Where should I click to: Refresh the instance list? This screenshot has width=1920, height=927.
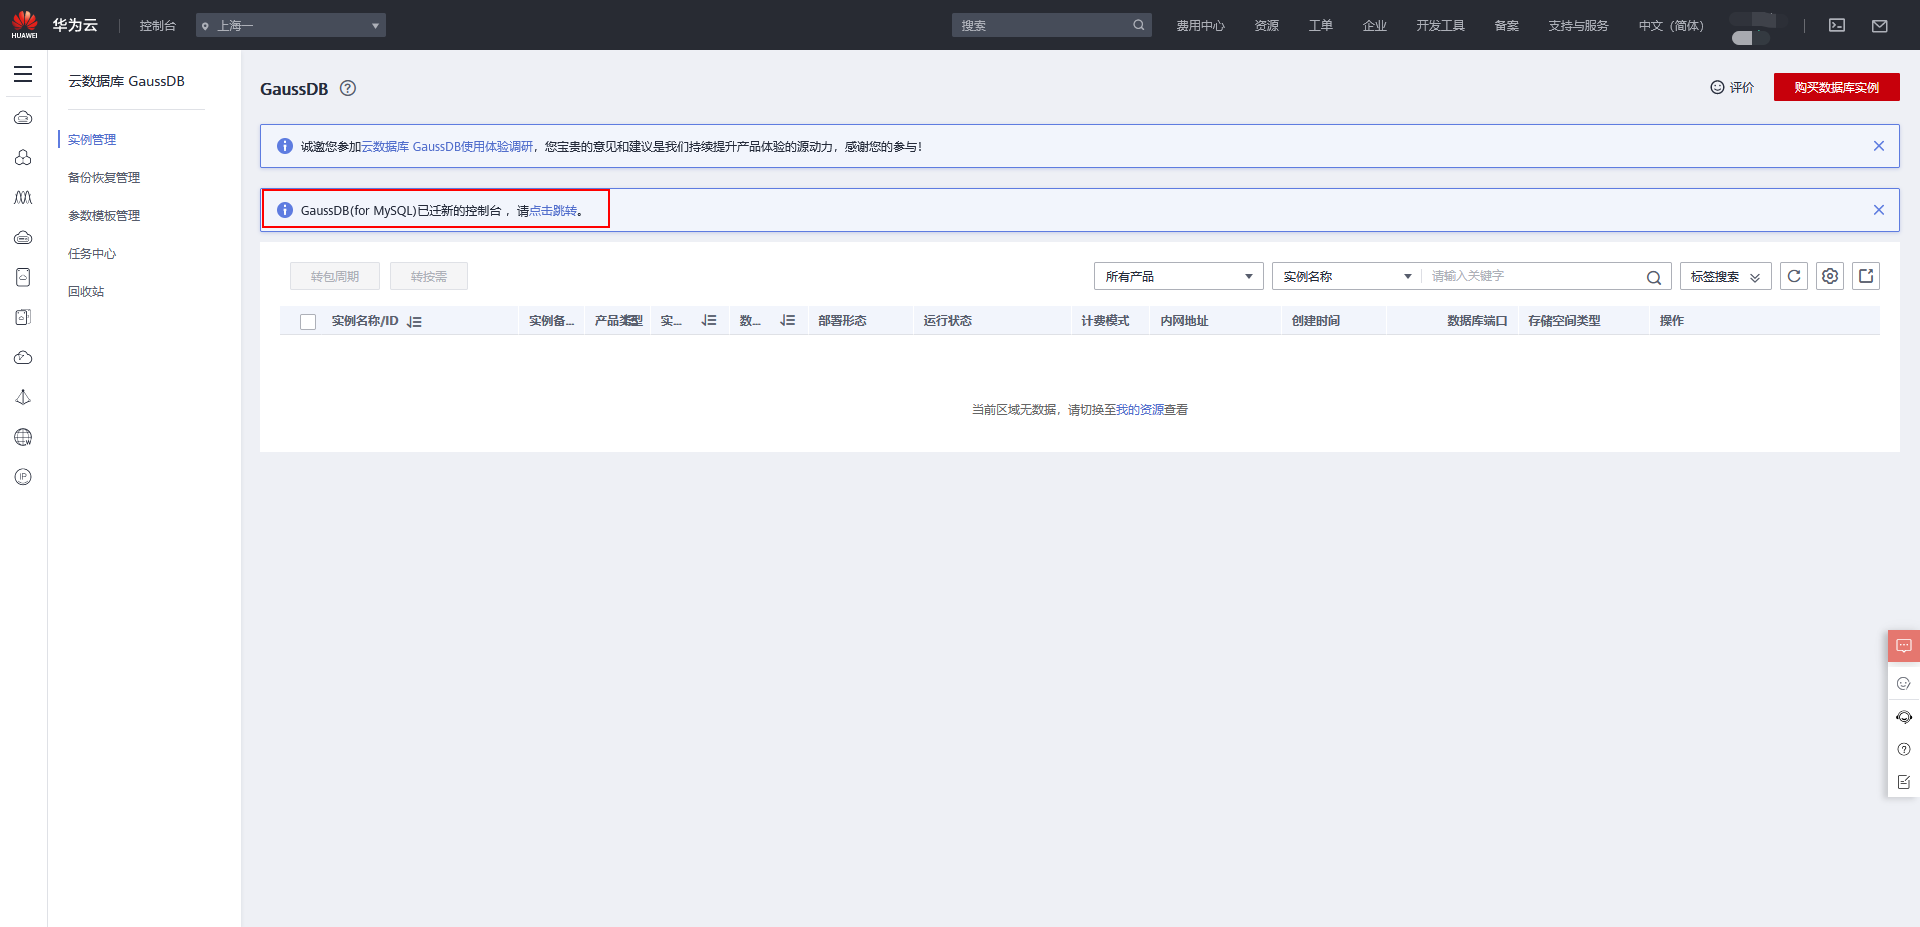tap(1794, 276)
